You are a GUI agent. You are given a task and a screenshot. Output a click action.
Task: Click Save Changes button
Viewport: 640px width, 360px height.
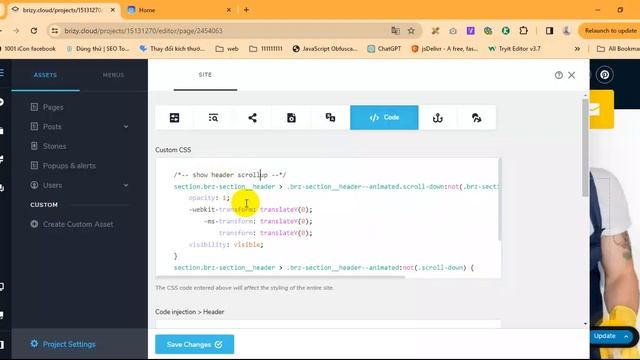click(x=194, y=344)
